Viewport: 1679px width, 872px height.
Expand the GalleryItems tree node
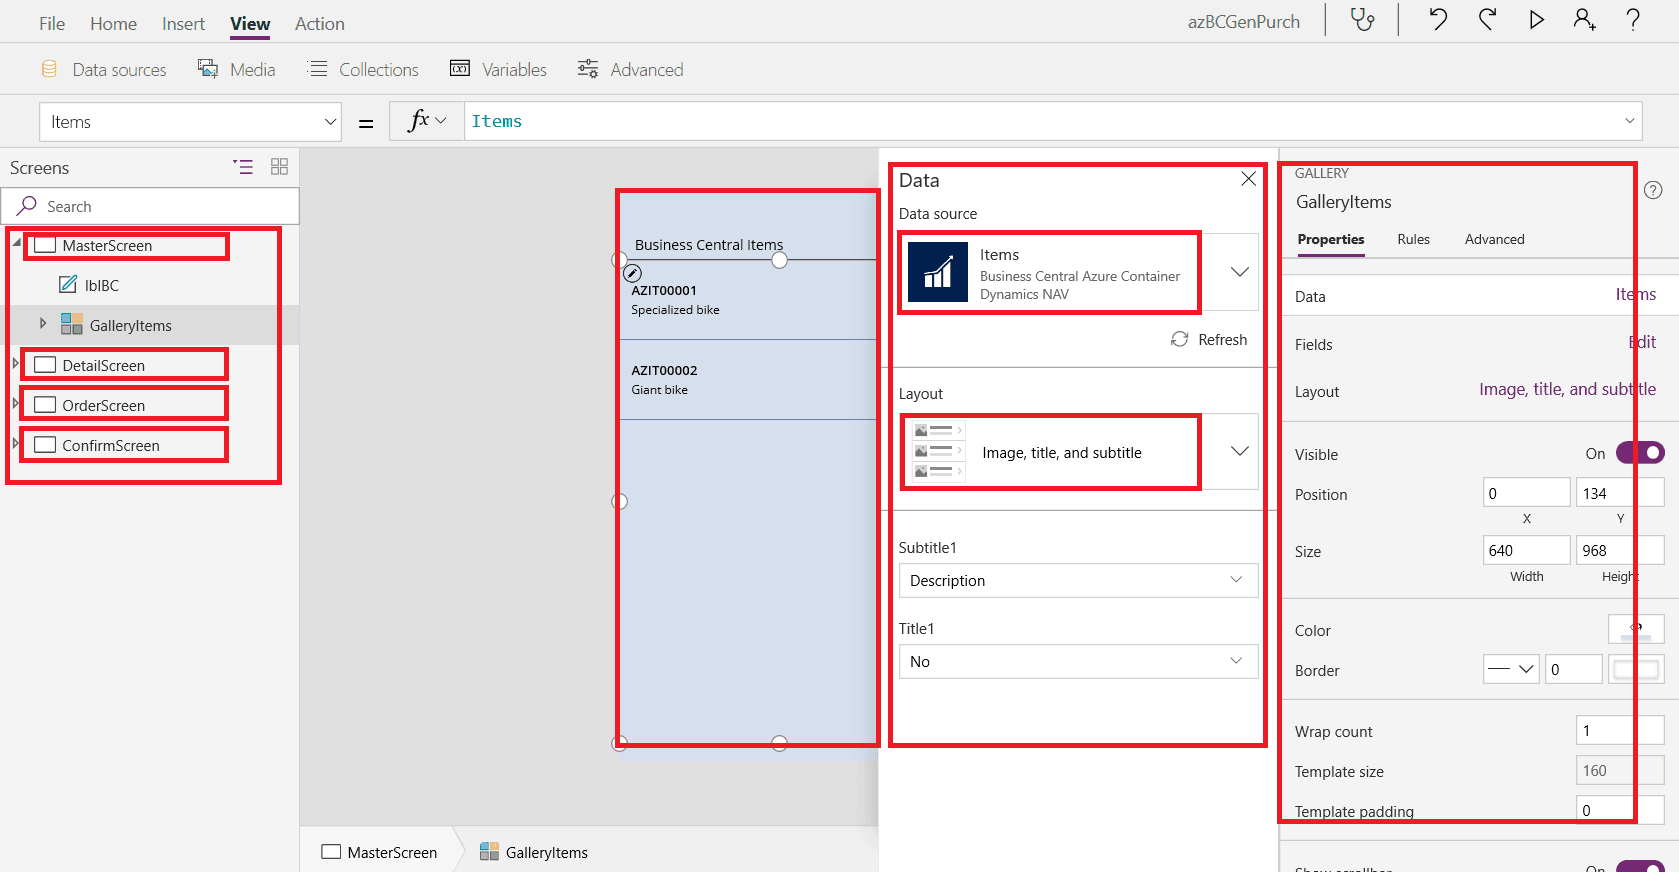pyautogui.click(x=43, y=324)
